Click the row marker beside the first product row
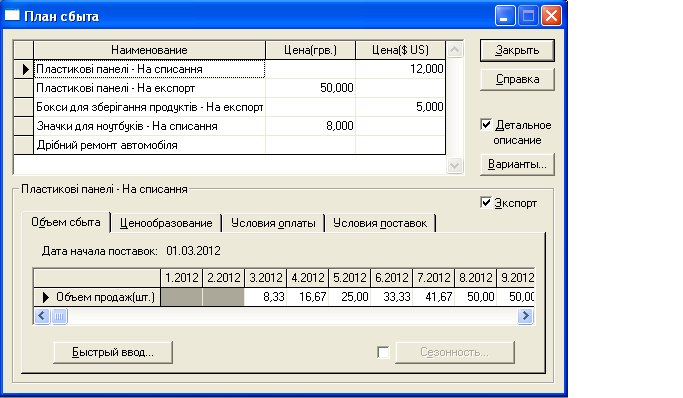This screenshot has width=683, height=398. tap(24, 69)
